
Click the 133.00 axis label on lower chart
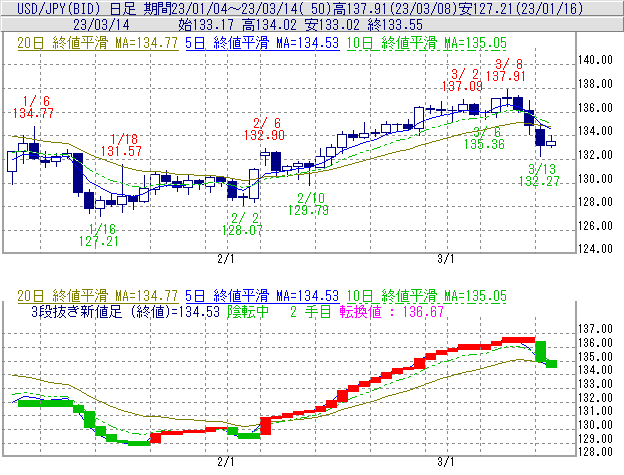[x=595, y=384]
